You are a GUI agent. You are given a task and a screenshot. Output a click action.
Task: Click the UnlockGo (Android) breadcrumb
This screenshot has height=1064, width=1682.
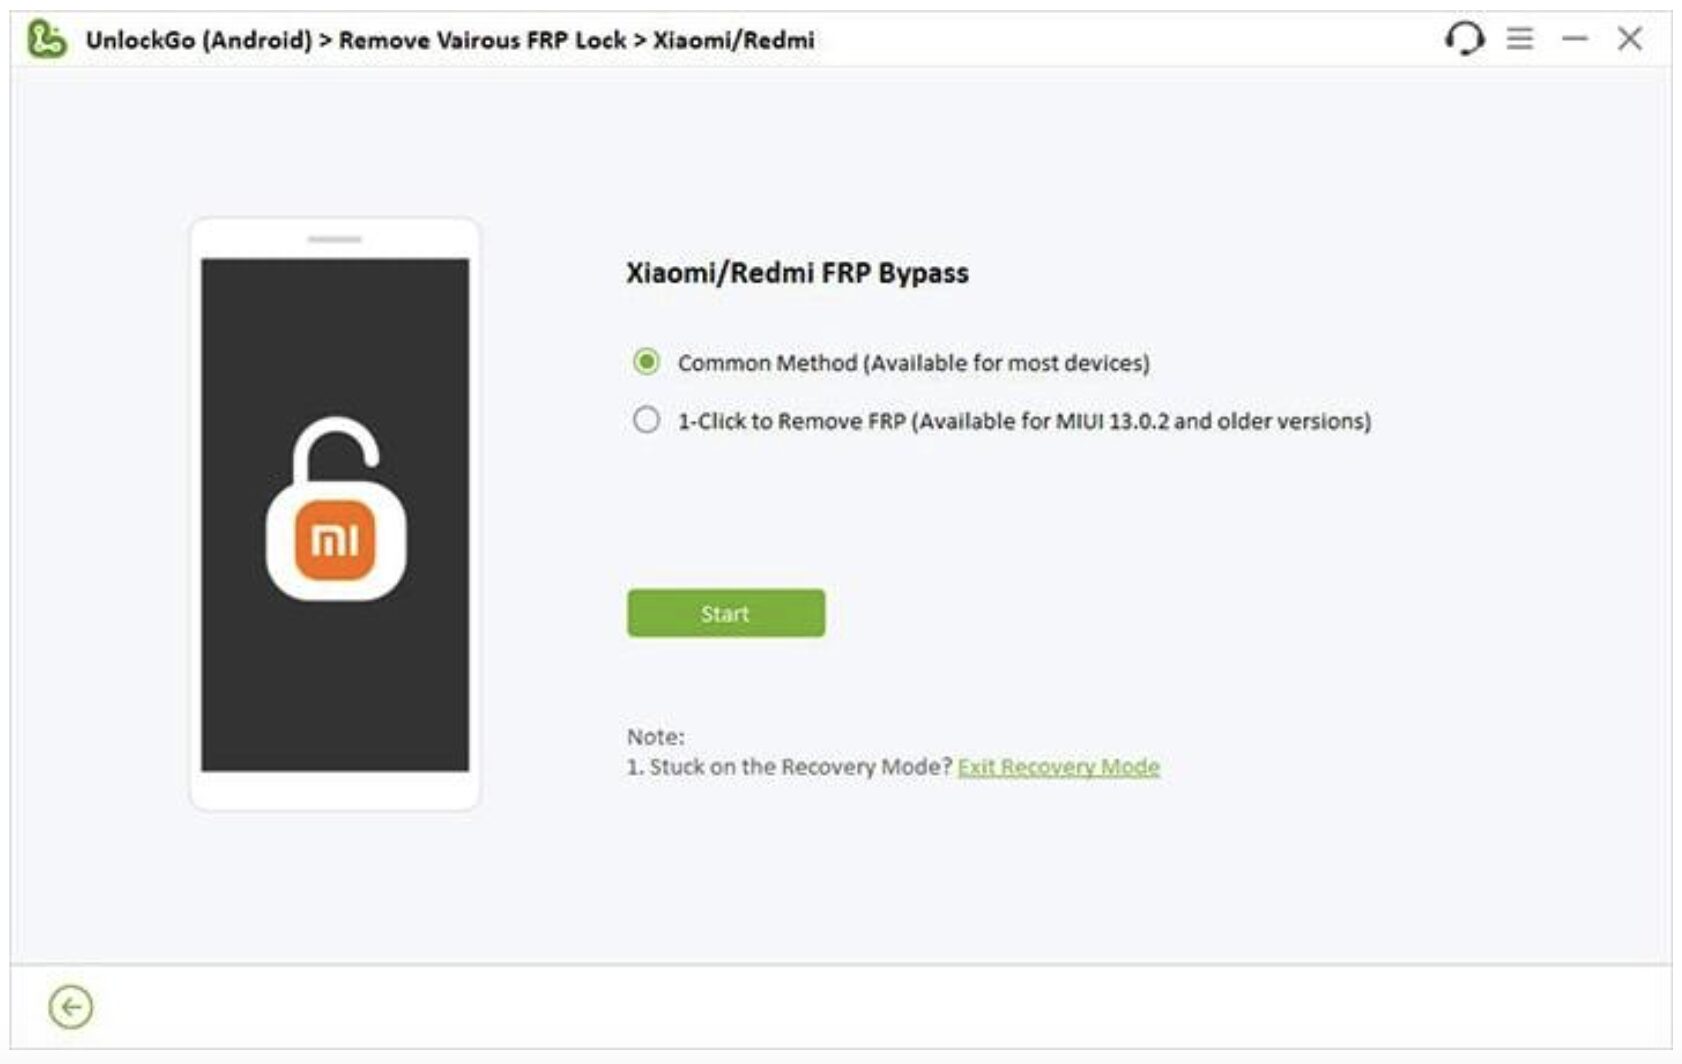coord(199,40)
